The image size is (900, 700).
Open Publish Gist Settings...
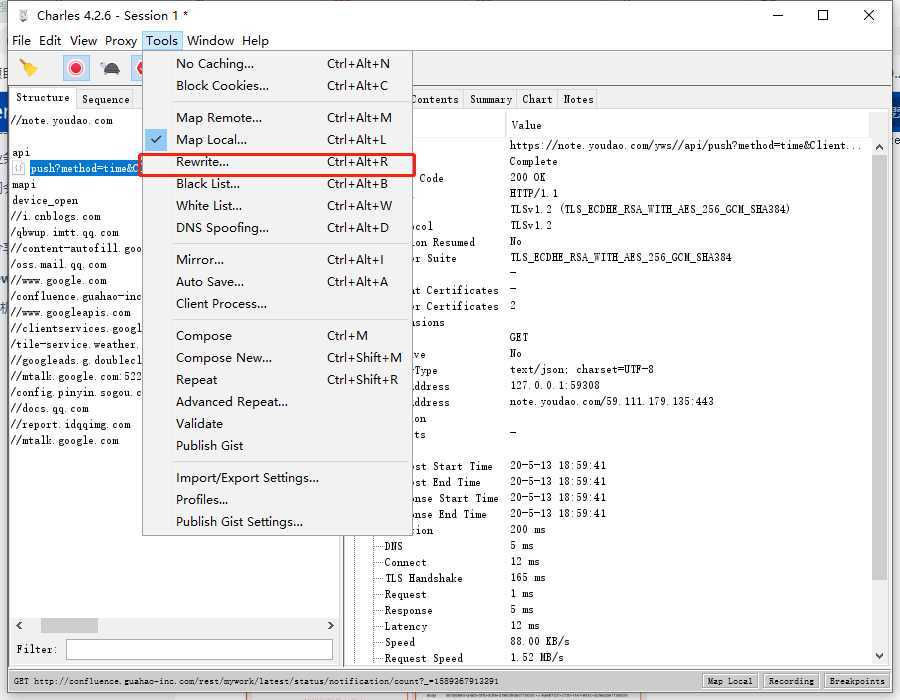[277, 522]
